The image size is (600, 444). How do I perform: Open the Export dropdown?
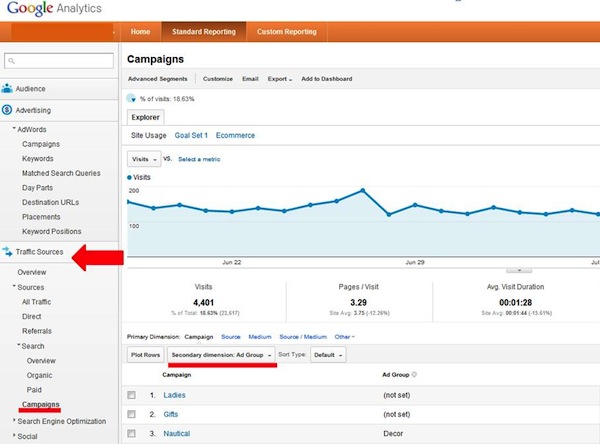pyautogui.click(x=280, y=79)
